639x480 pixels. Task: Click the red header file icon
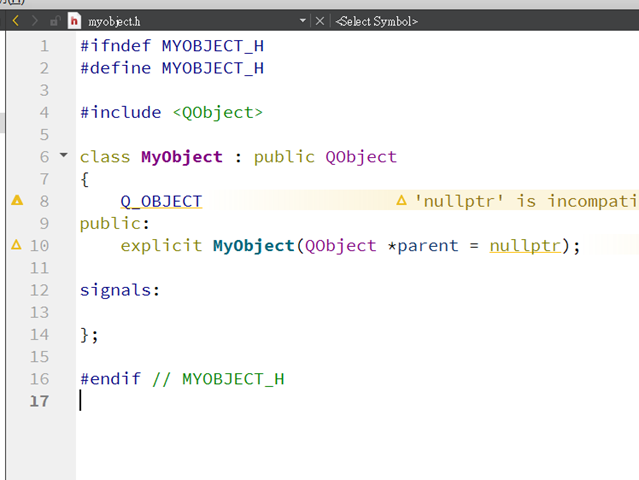click(74, 20)
